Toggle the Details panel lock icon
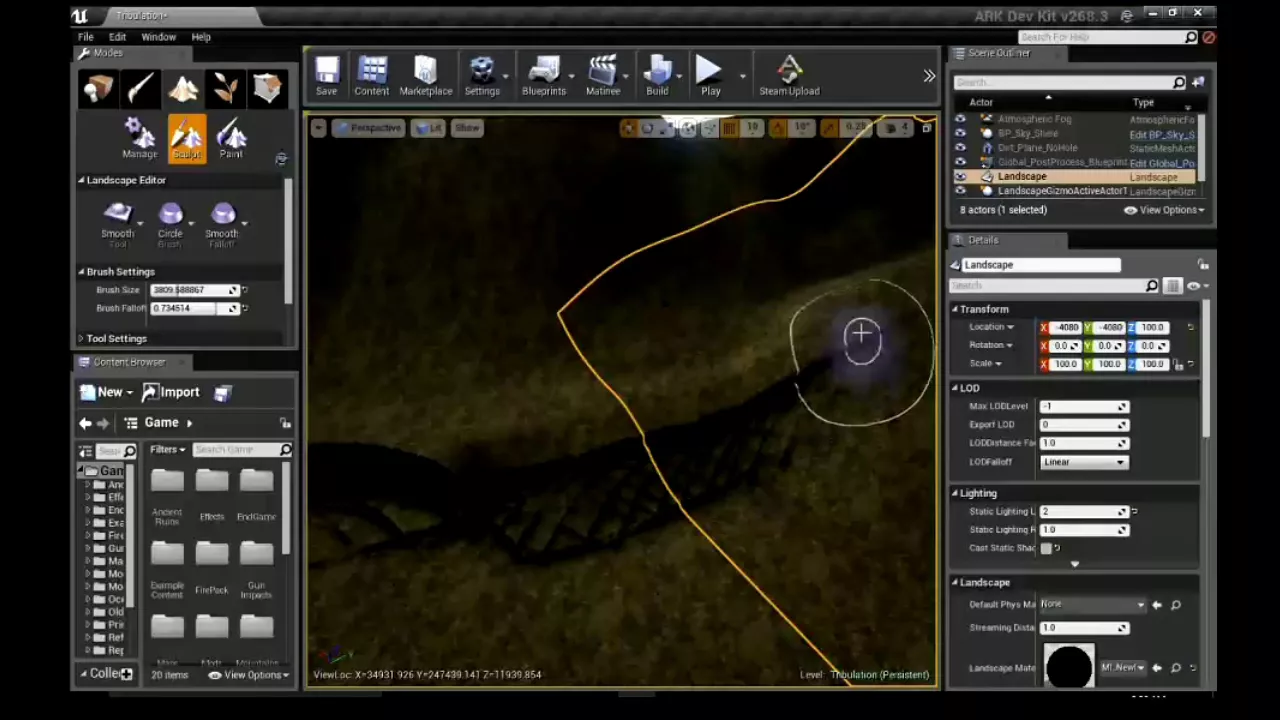Viewport: 1280px width, 720px height. pos(1203,264)
